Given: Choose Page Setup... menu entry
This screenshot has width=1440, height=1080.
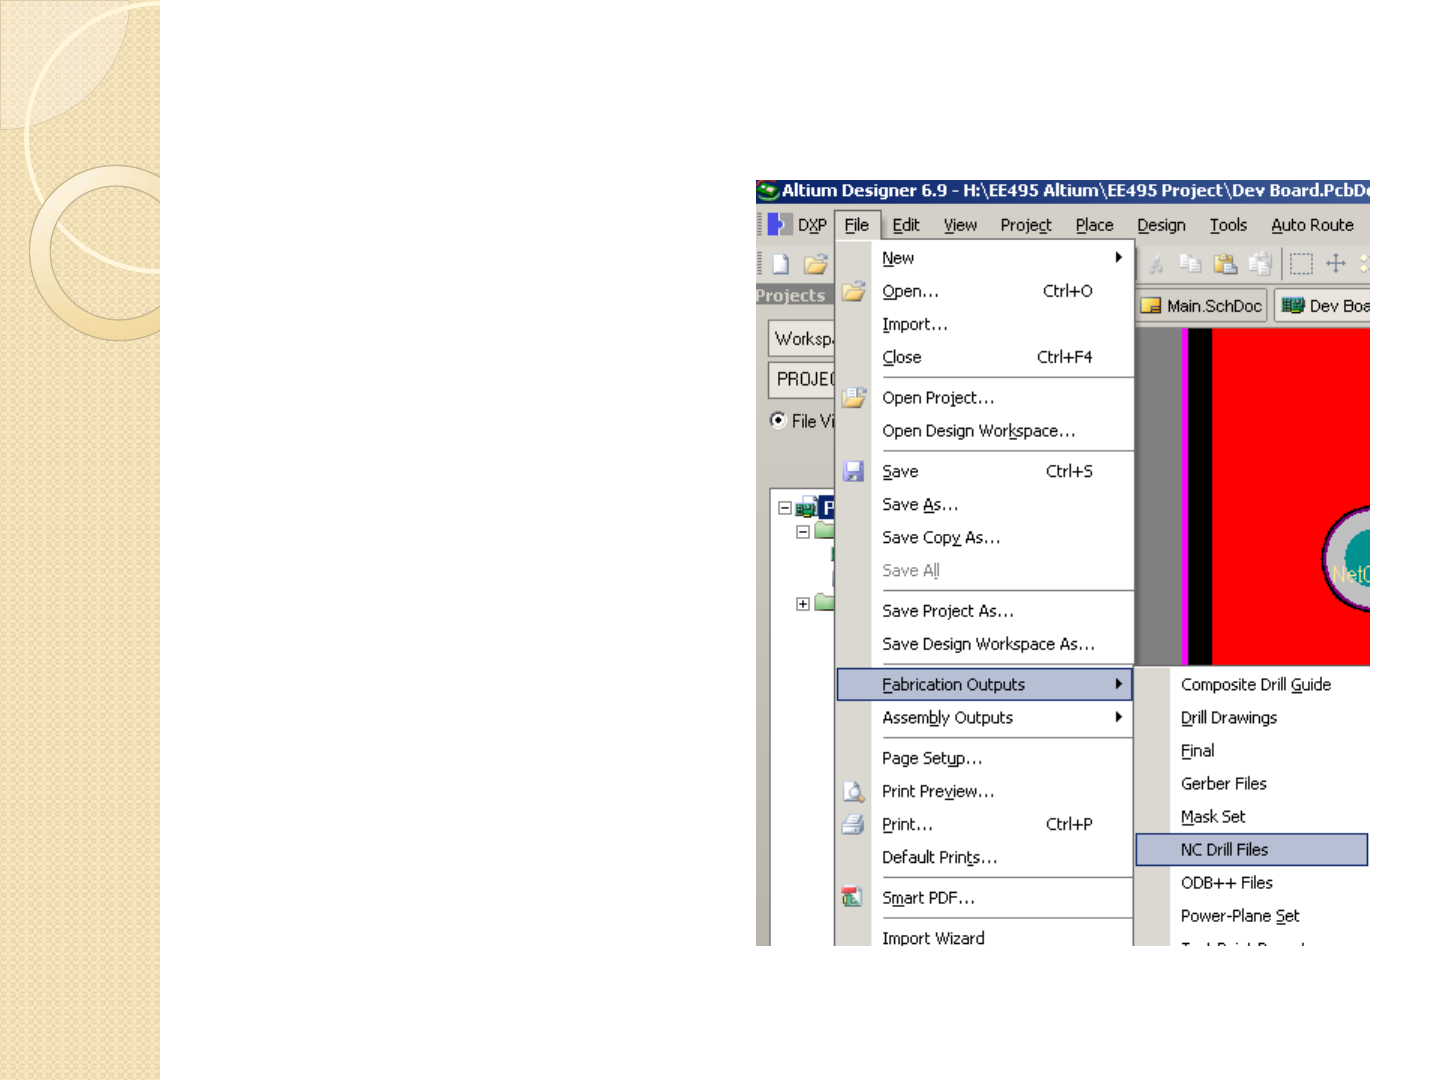Looking at the screenshot, I should click(x=985, y=758).
